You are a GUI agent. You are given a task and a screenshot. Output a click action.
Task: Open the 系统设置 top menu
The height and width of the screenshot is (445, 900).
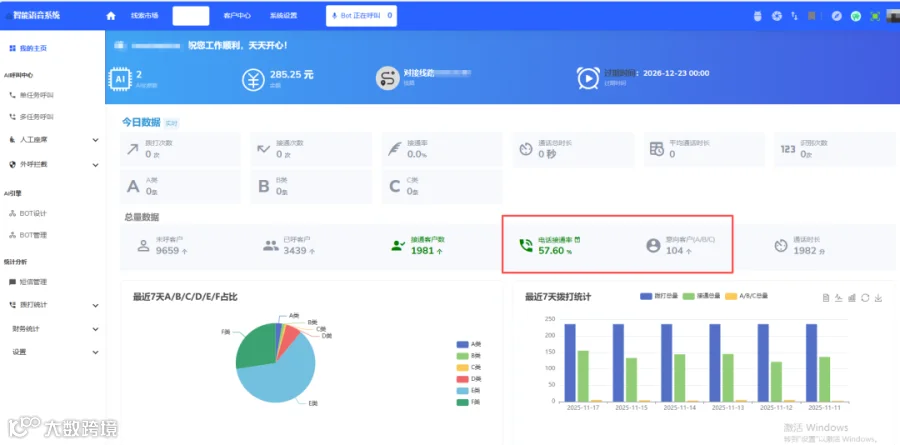[x=284, y=16]
